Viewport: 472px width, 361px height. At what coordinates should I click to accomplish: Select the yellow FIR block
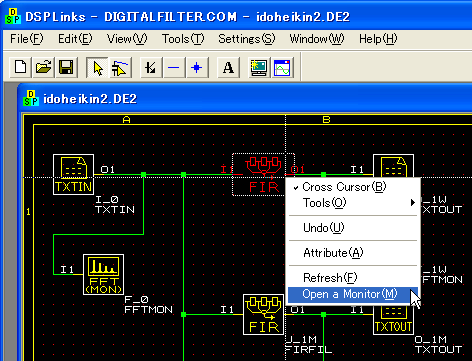263,314
